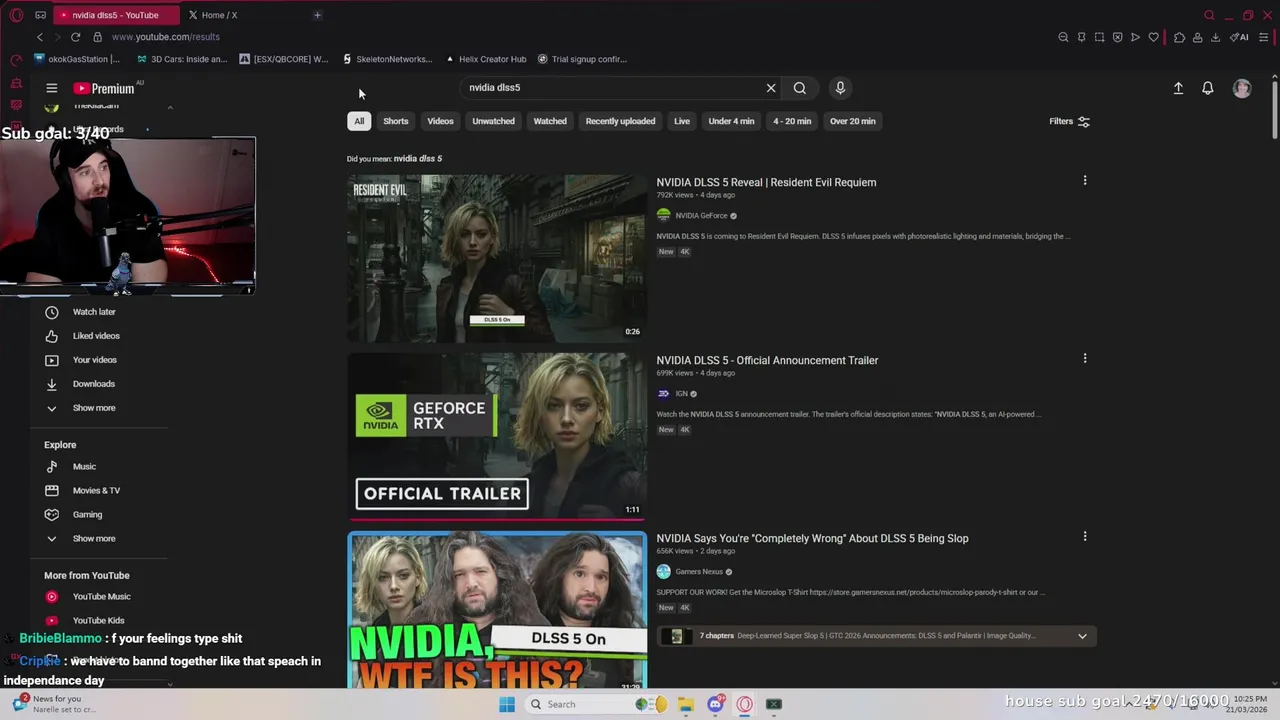Select the Over 20 min chip
Viewport: 1280px width, 720px height.
(x=852, y=121)
